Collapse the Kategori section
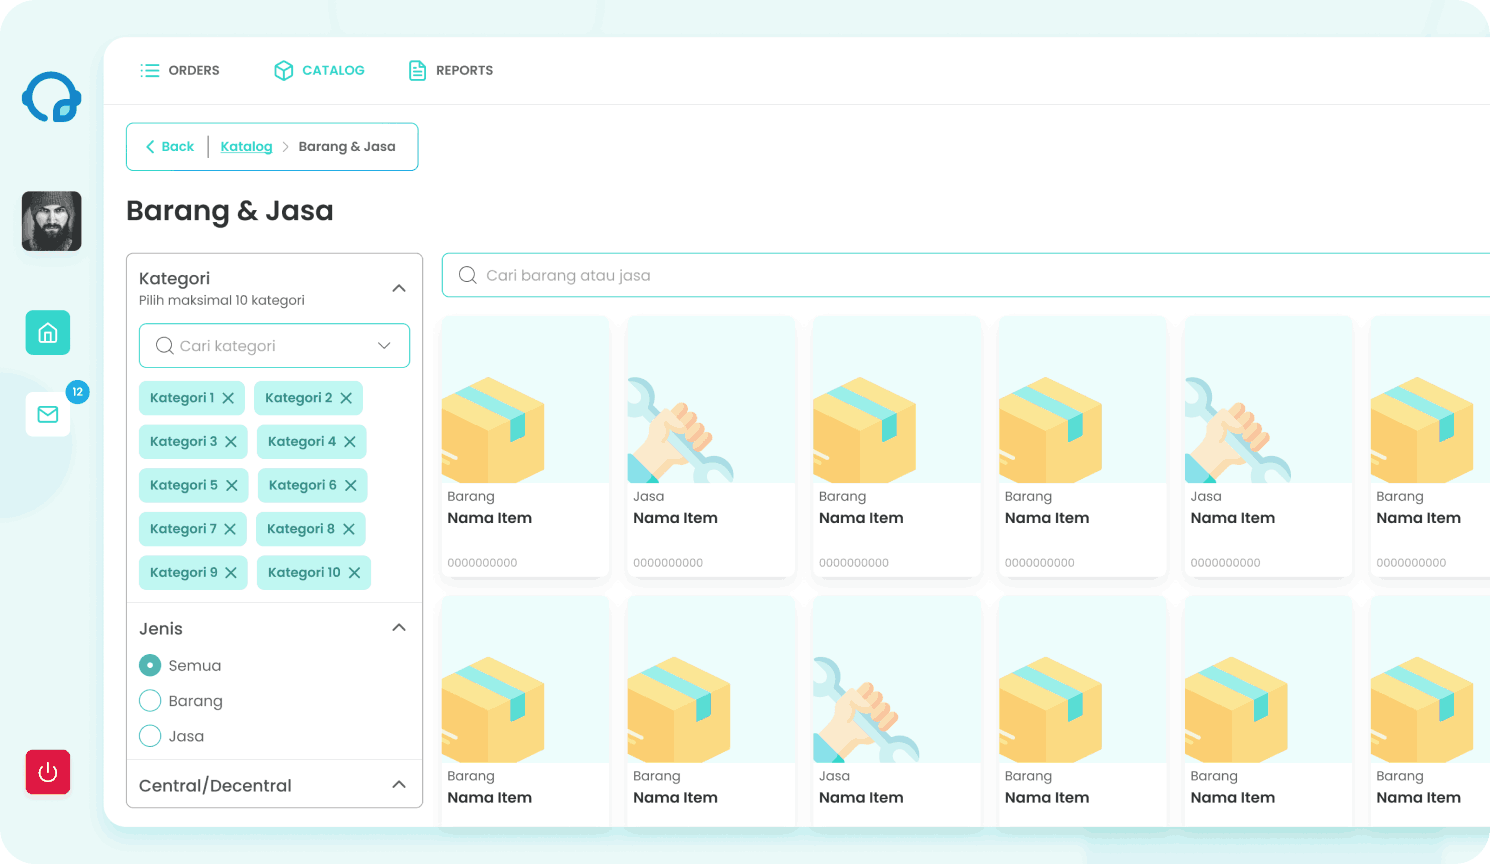The image size is (1490, 864). tap(399, 287)
